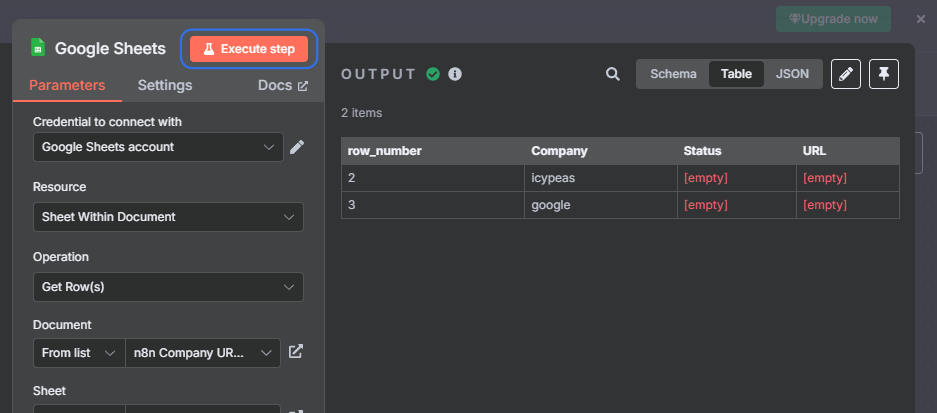Image resolution: width=937 pixels, height=413 pixels.
Task: Click the empty Status cell for google
Action: tap(737, 205)
